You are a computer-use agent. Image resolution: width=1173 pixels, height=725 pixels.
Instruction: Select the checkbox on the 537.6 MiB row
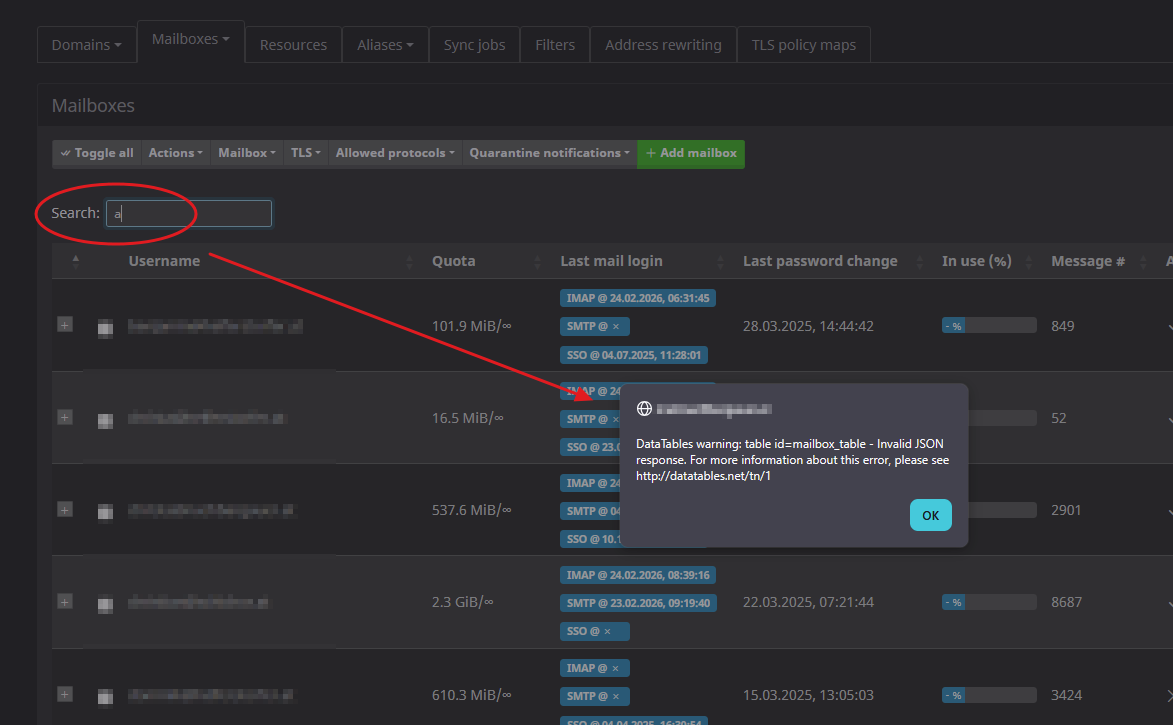[105, 511]
